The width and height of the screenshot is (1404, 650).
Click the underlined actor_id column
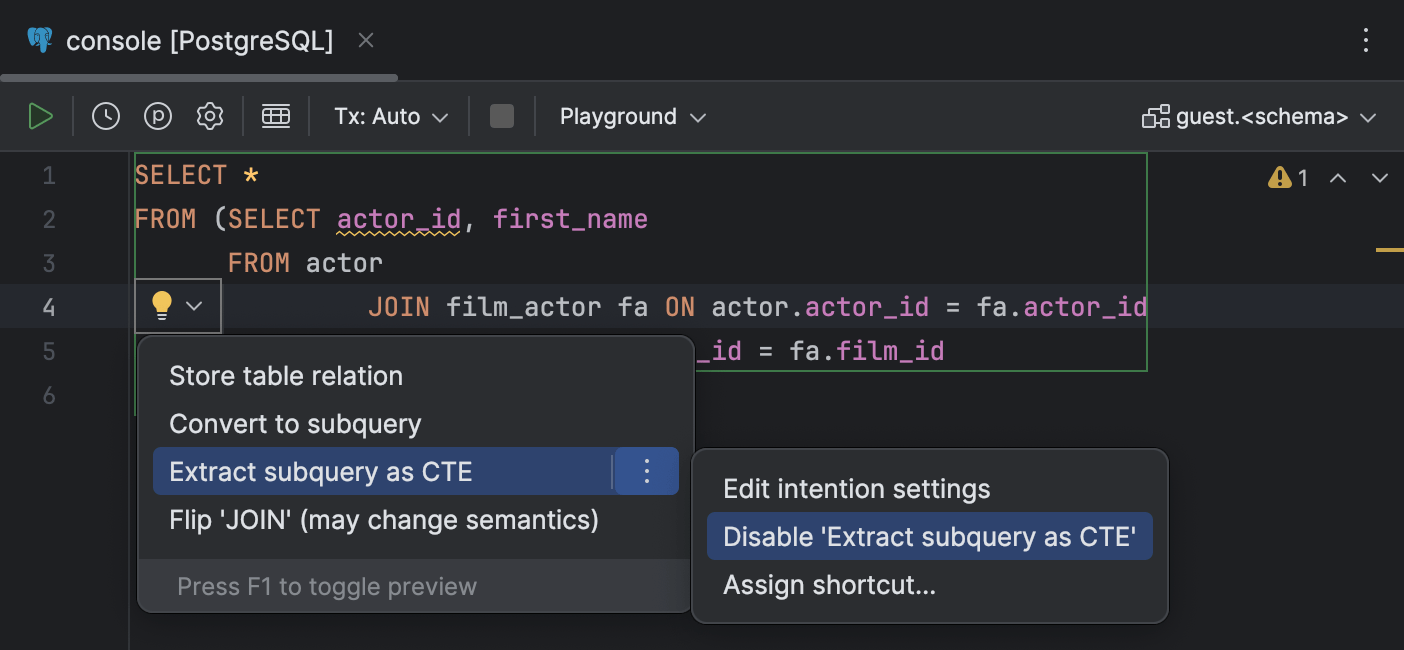399,219
